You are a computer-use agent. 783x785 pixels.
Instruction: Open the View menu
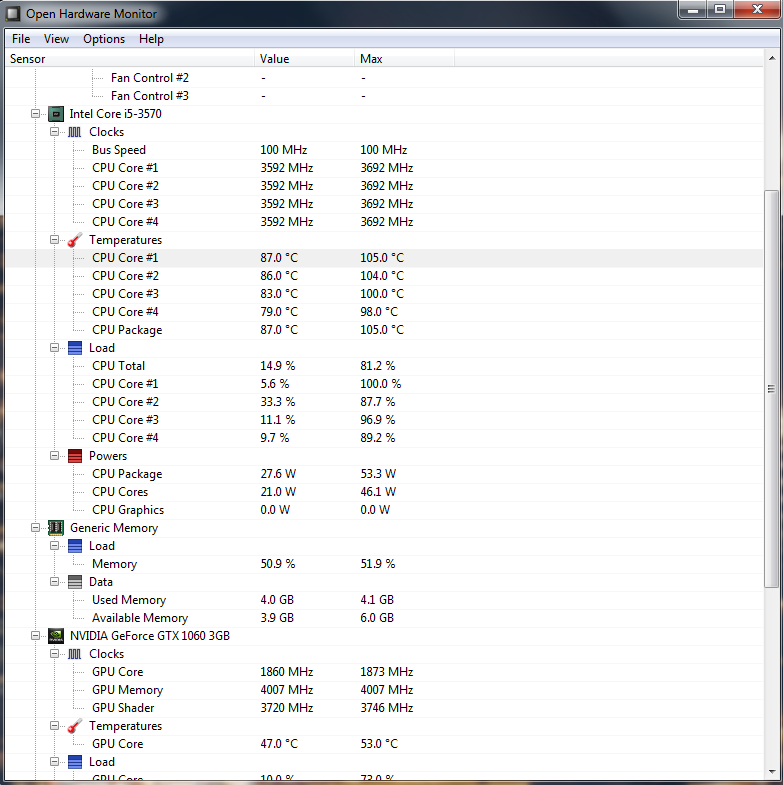click(56, 39)
